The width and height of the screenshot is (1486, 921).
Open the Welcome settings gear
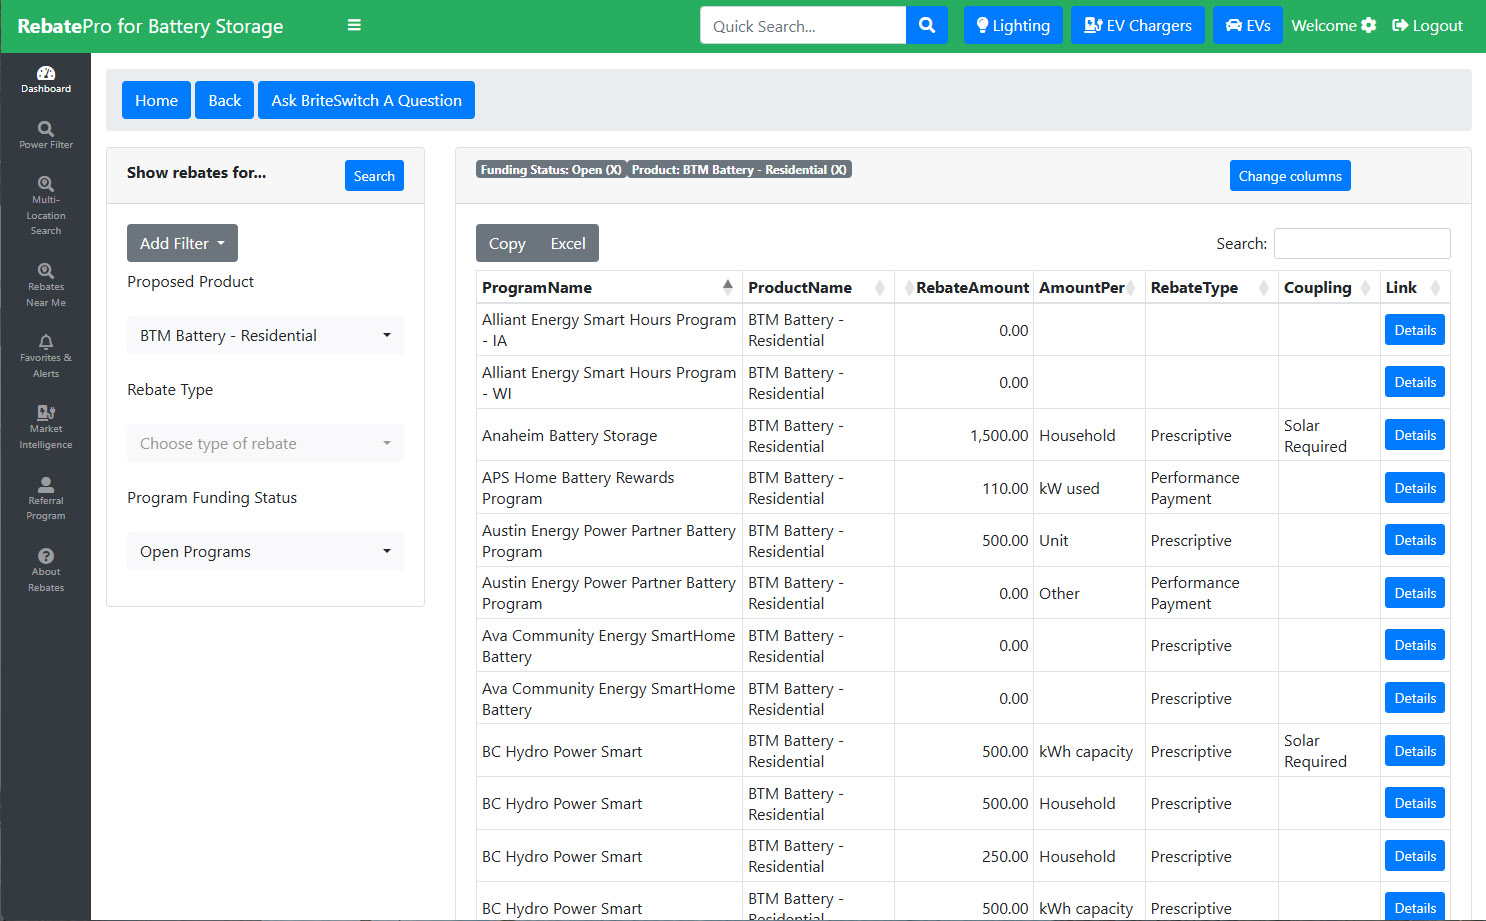point(1369,26)
